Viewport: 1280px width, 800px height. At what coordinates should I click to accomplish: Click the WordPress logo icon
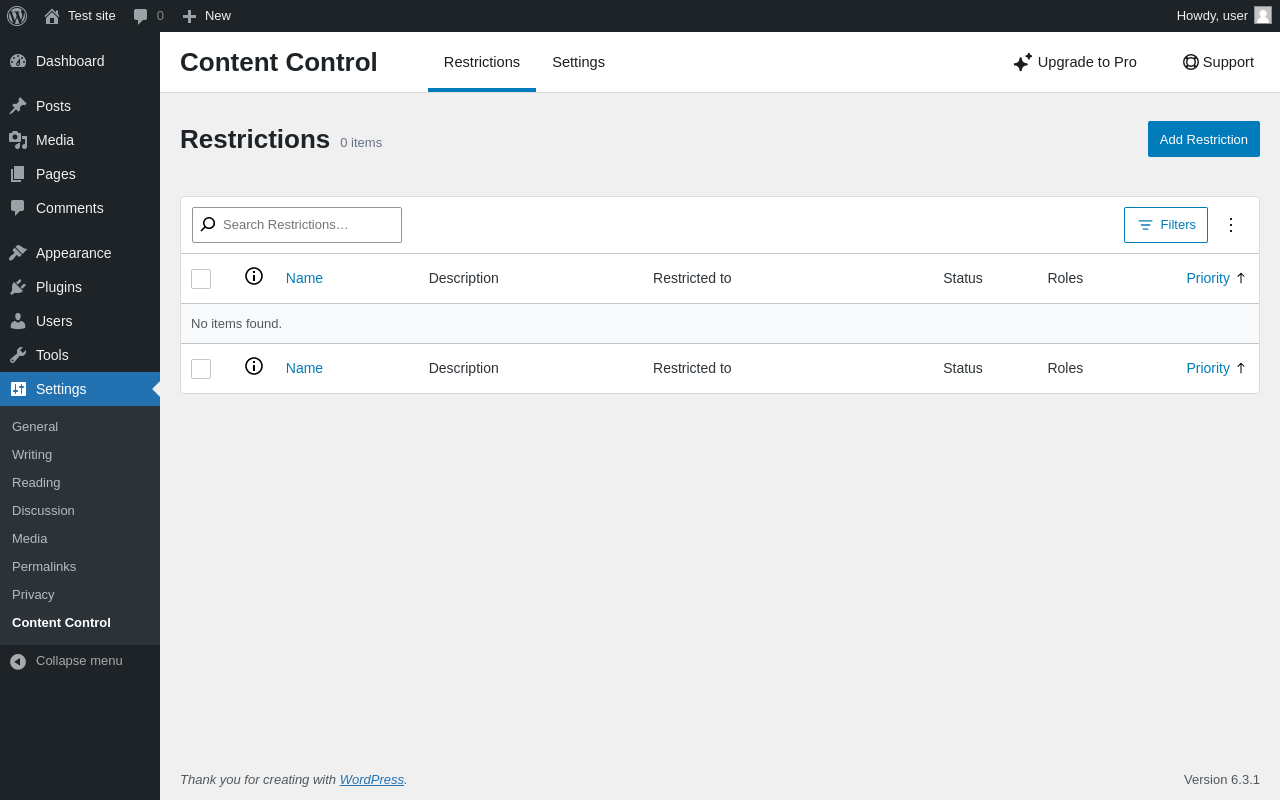(17, 16)
